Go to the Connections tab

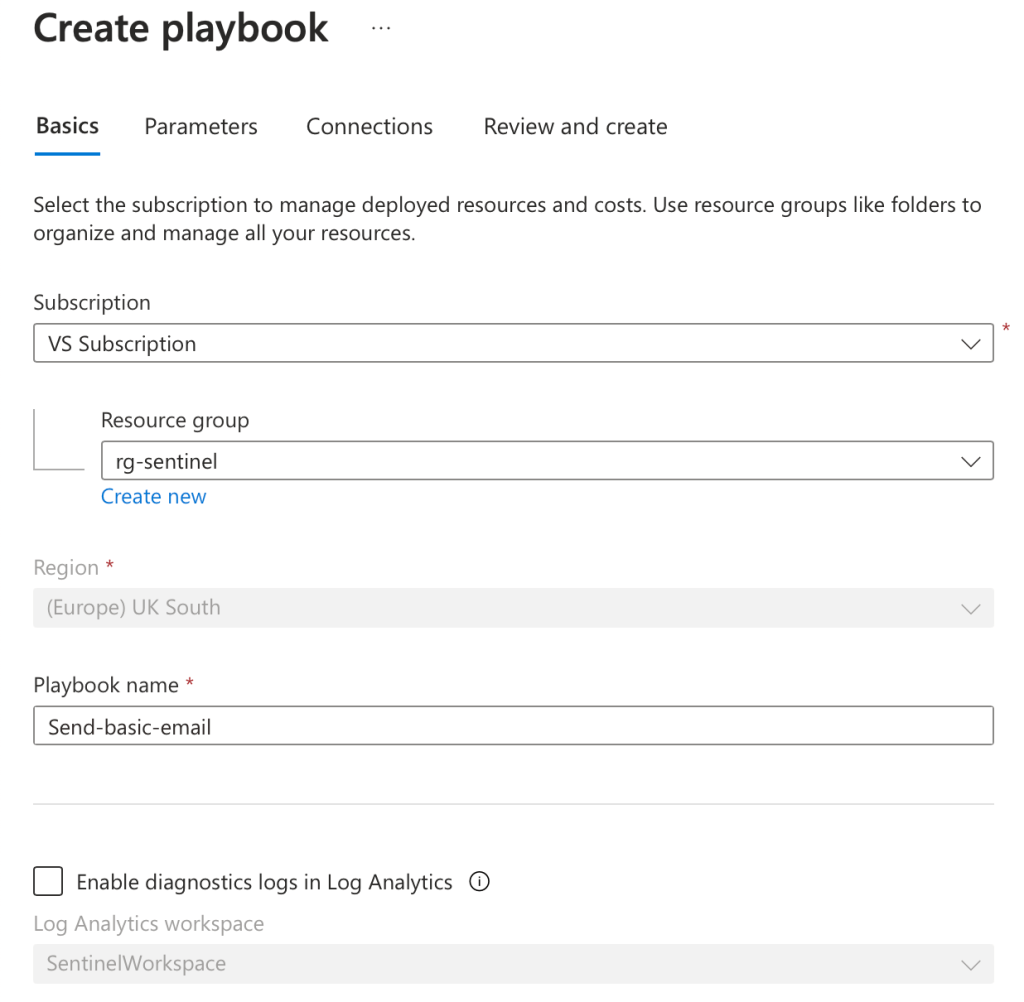pos(369,127)
